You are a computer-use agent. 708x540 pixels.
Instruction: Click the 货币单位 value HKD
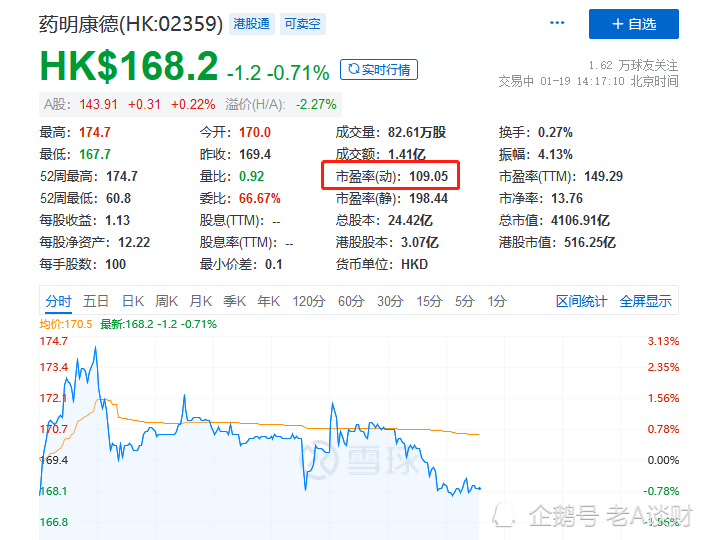(415, 264)
